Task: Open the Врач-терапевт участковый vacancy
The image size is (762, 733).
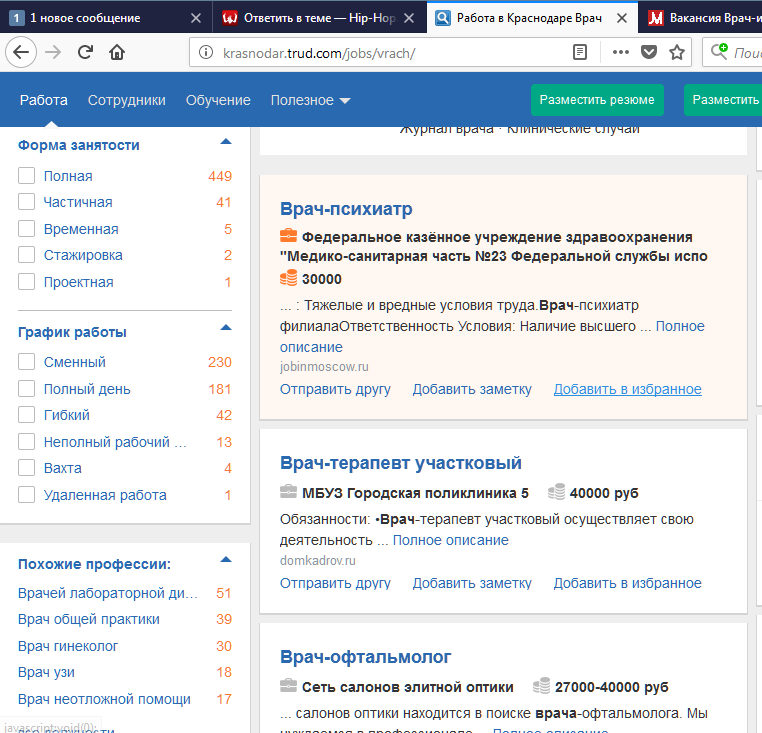Action: click(x=400, y=463)
